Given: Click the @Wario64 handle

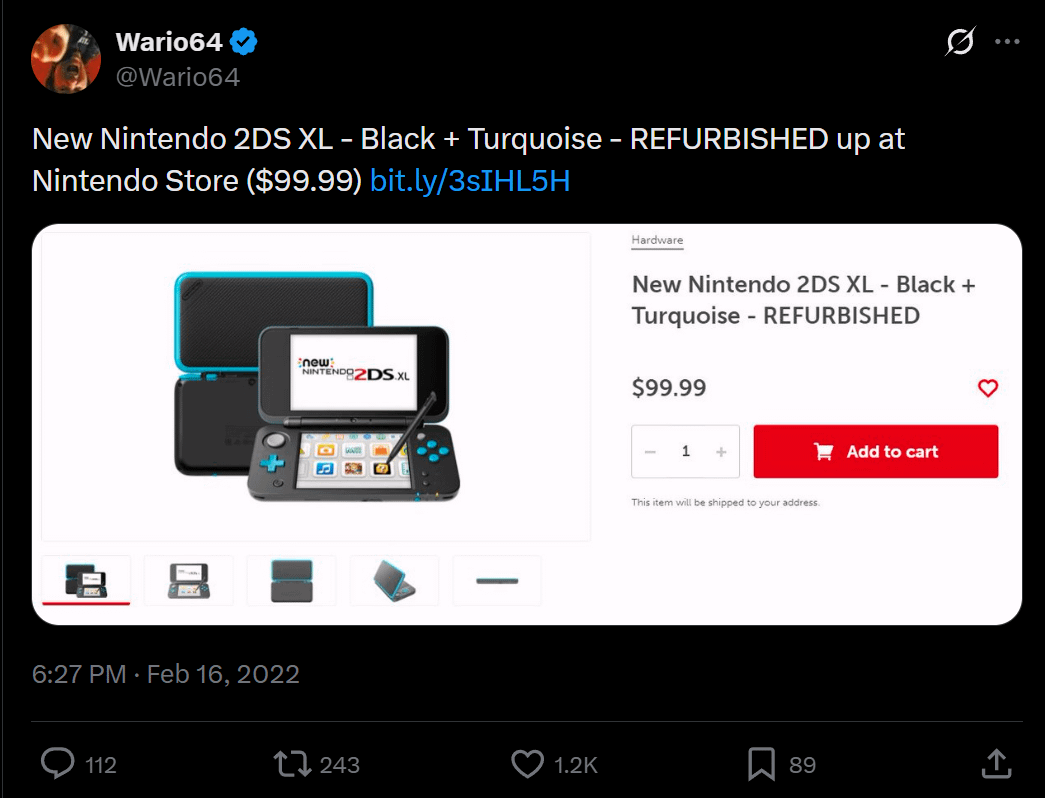Looking at the screenshot, I should pos(178,77).
